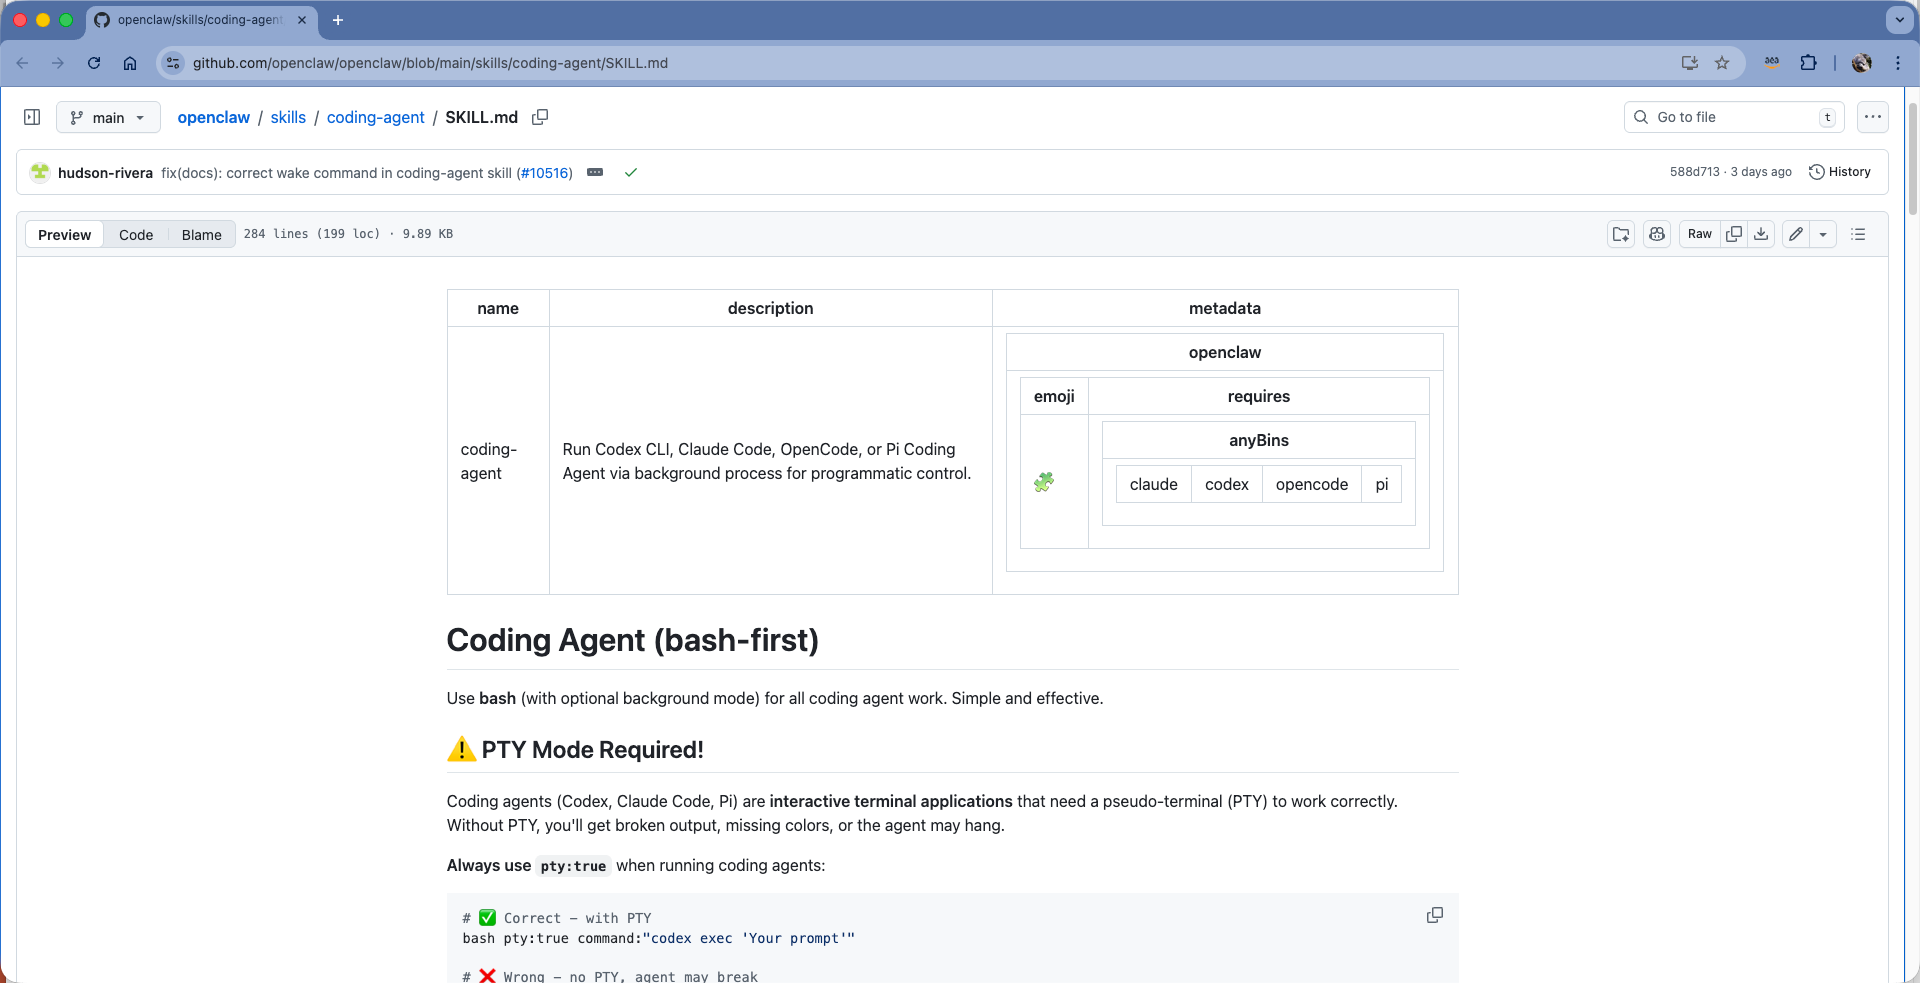Select the openclaw/skills/coding-agent browser tab
Image resolution: width=1920 pixels, height=983 pixels.
click(x=200, y=20)
